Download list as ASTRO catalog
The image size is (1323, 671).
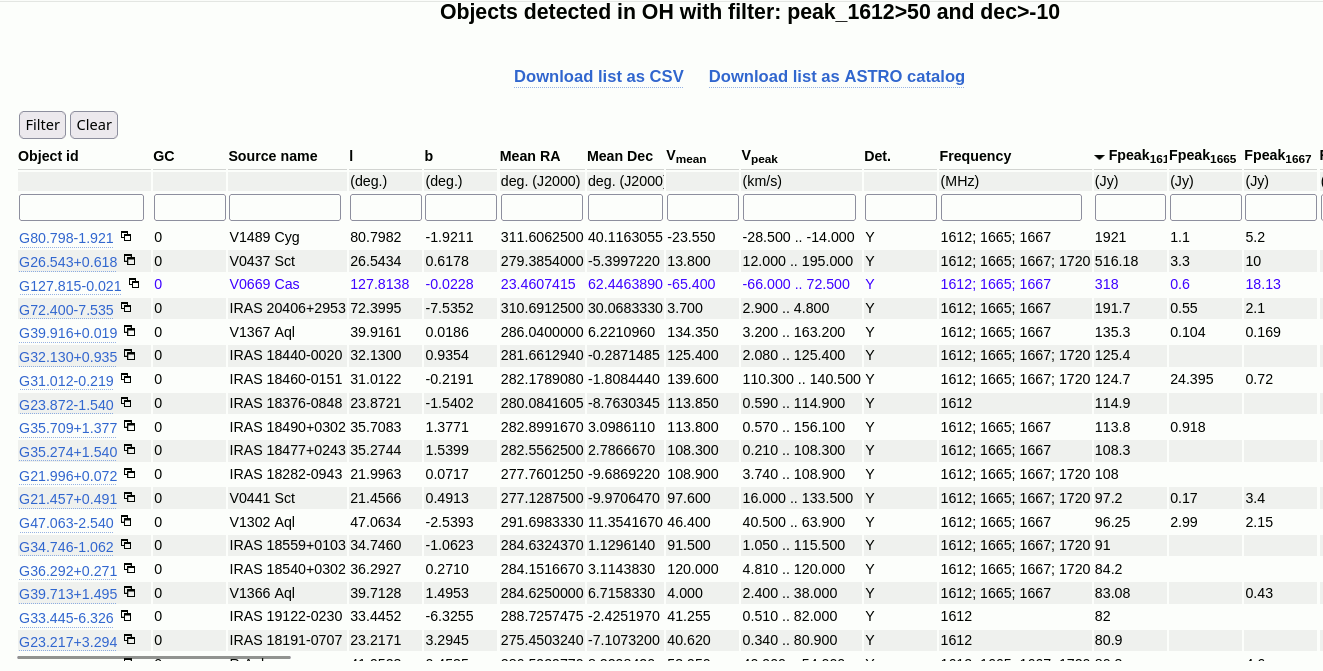click(x=836, y=77)
